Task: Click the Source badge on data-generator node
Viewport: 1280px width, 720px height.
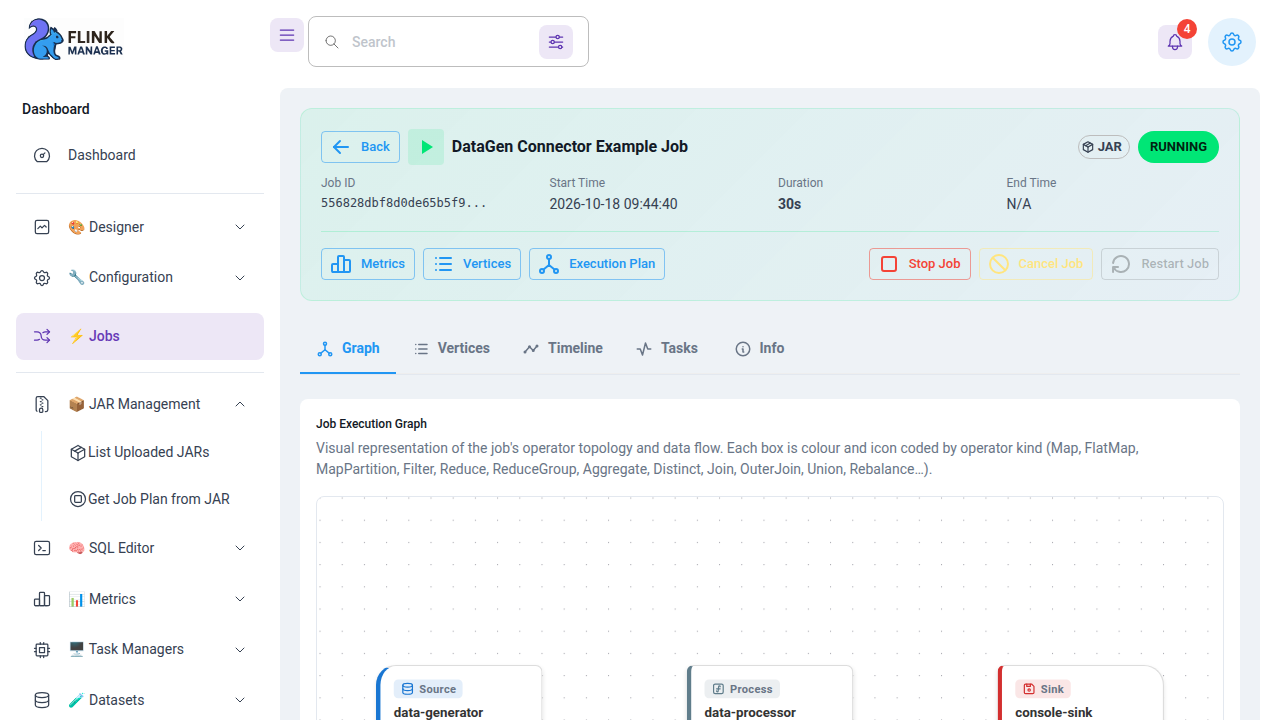Action: (x=428, y=689)
